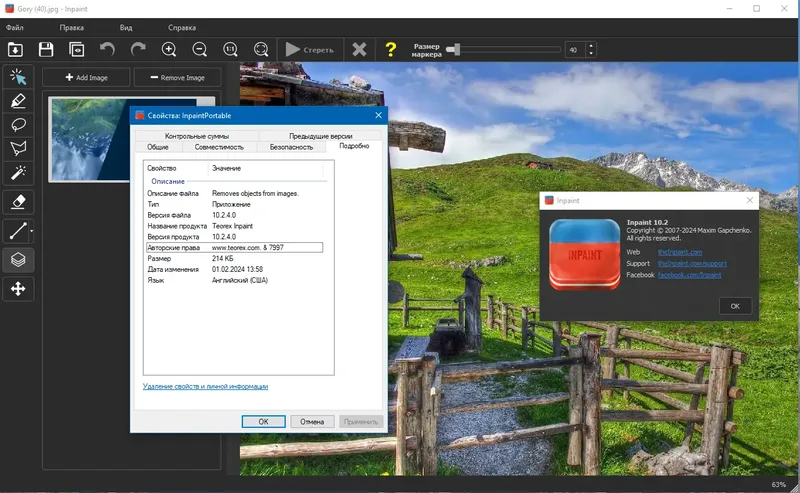Select the Polygonal lasso tool

coord(18,149)
